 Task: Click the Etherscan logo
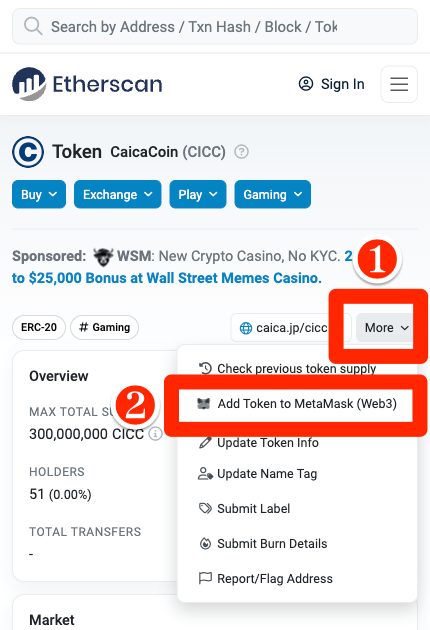click(87, 84)
